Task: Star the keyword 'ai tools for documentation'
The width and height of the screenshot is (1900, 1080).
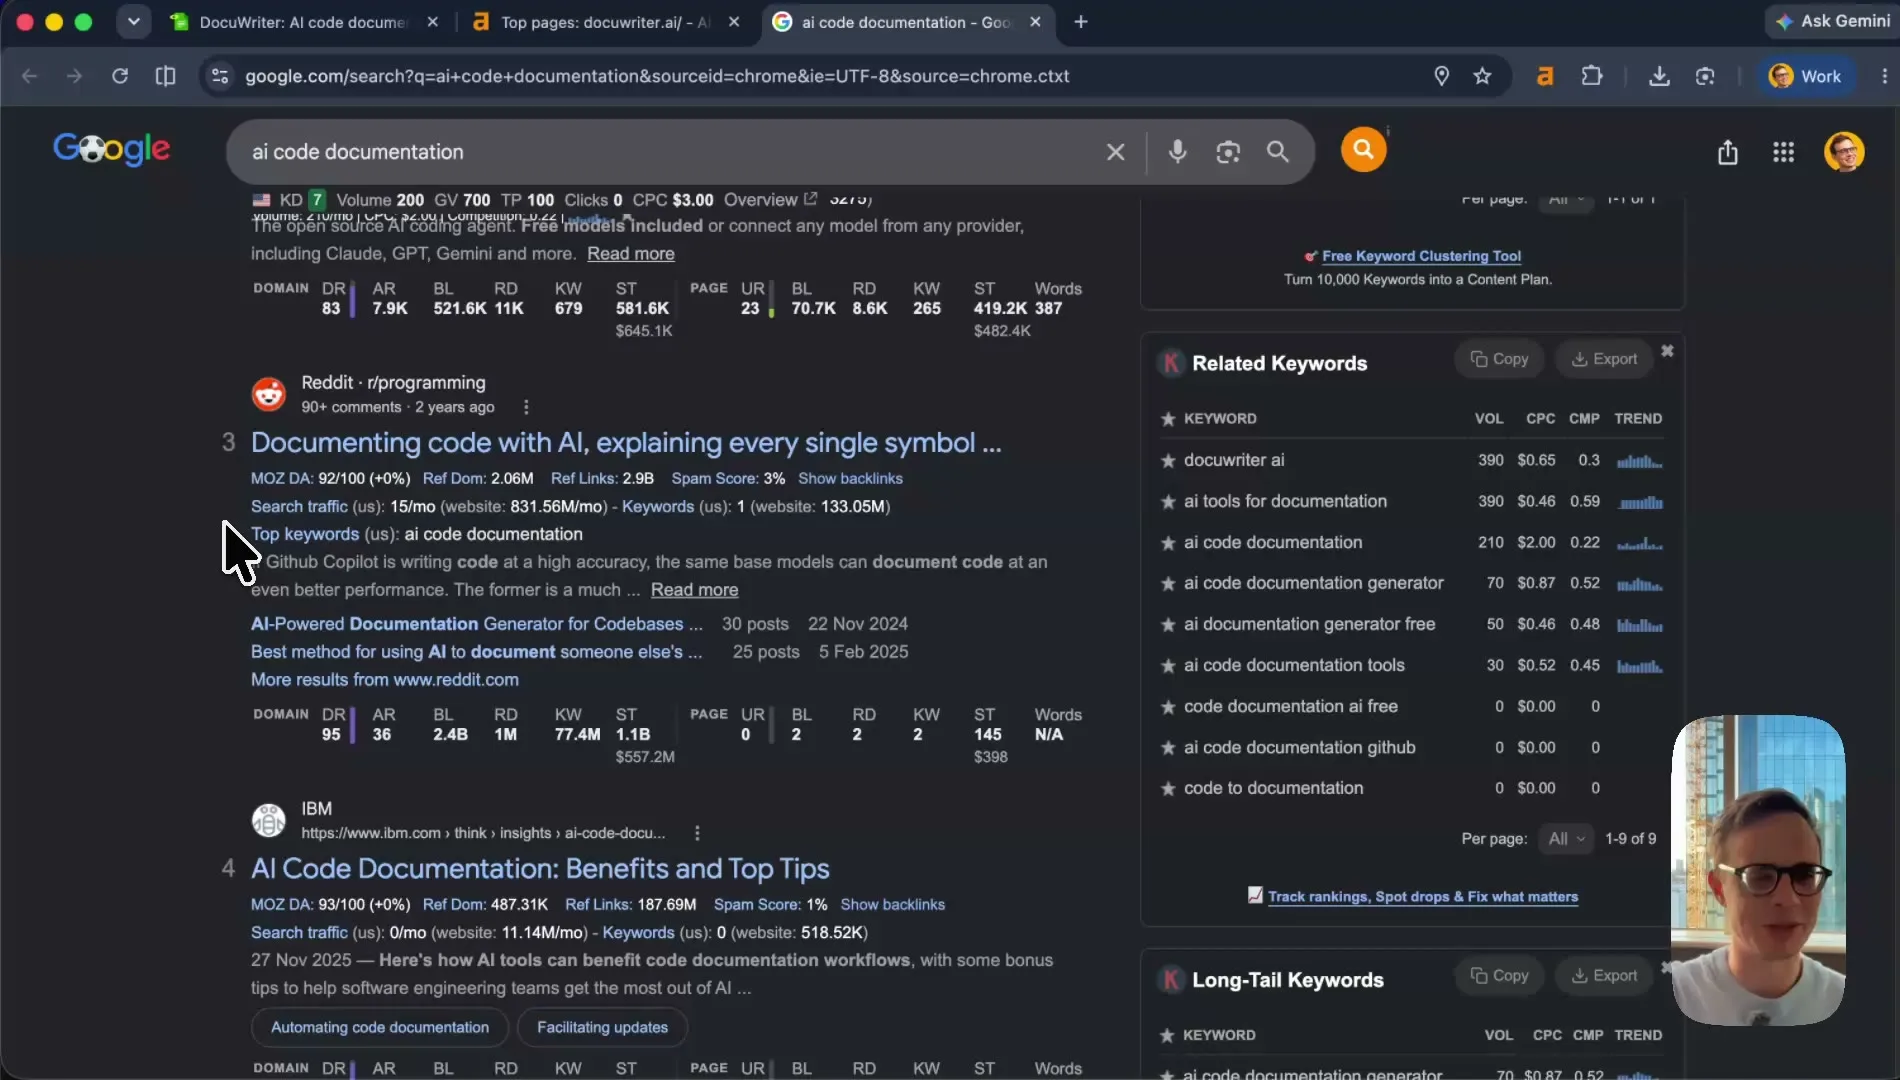Action: tap(1167, 501)
